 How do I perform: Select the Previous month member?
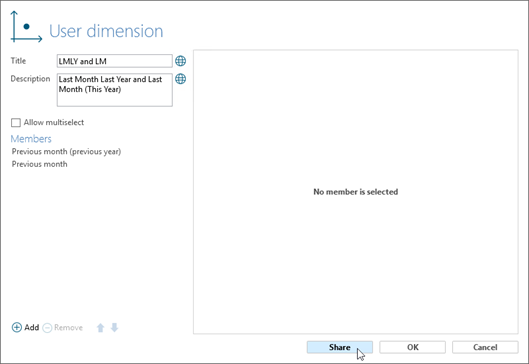click(39, 164)
